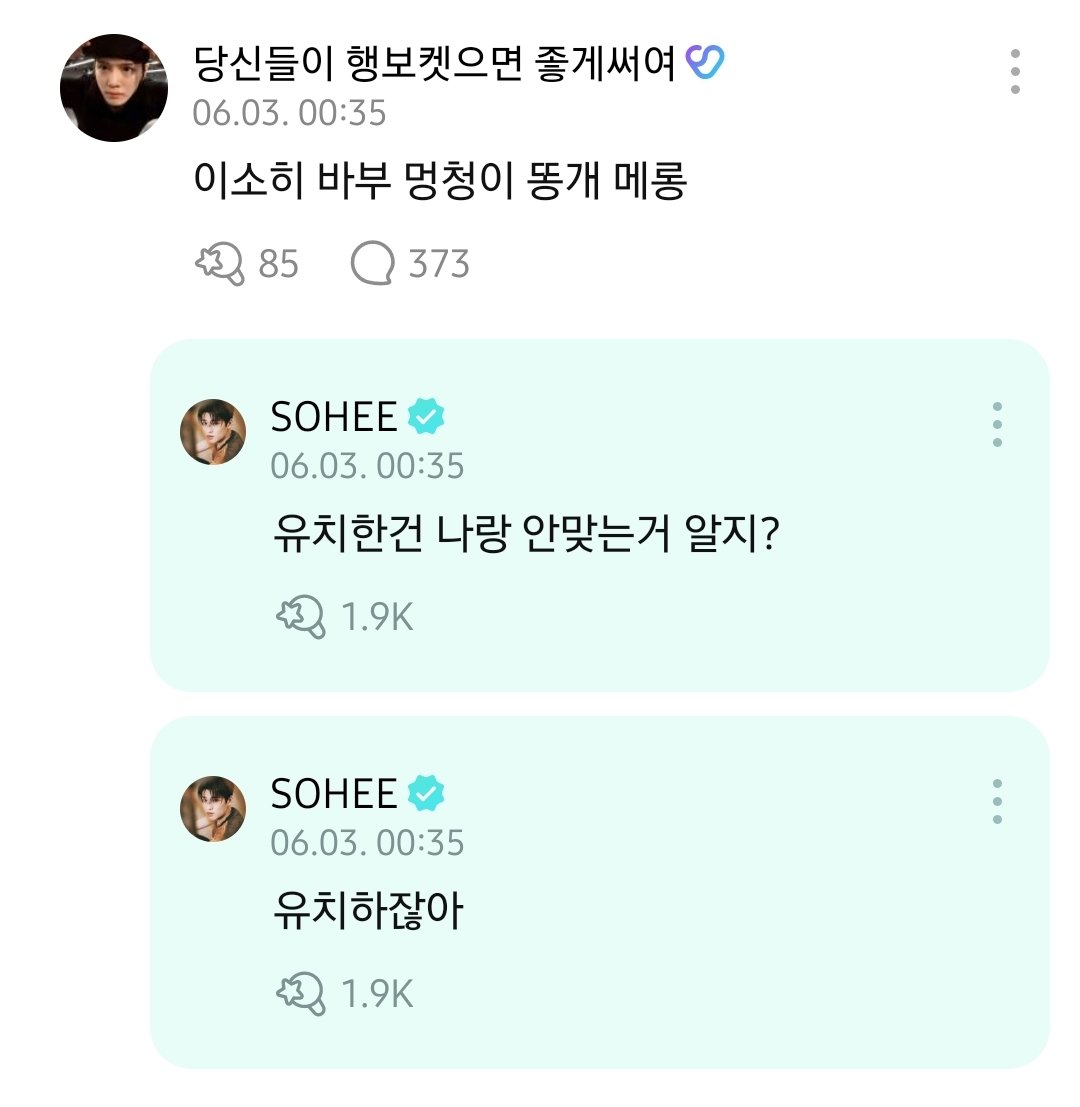Screen dimensions: 1080x1107
Task: Tap SOHEE's avatar on the 유치한건 reply
Action: [x=213, y=432]
